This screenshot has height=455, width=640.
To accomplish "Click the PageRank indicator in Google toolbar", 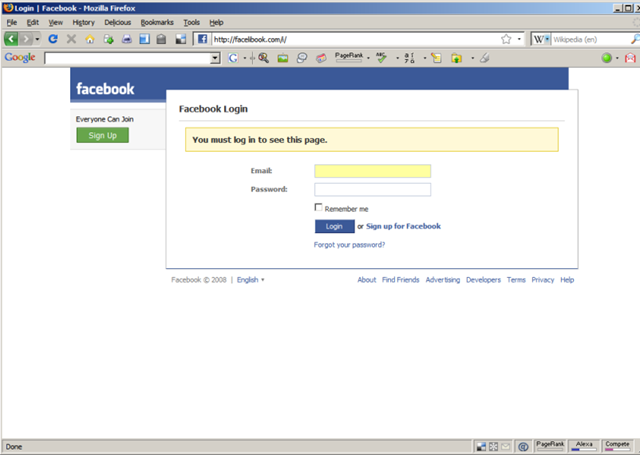I will (x=349, y=58).
